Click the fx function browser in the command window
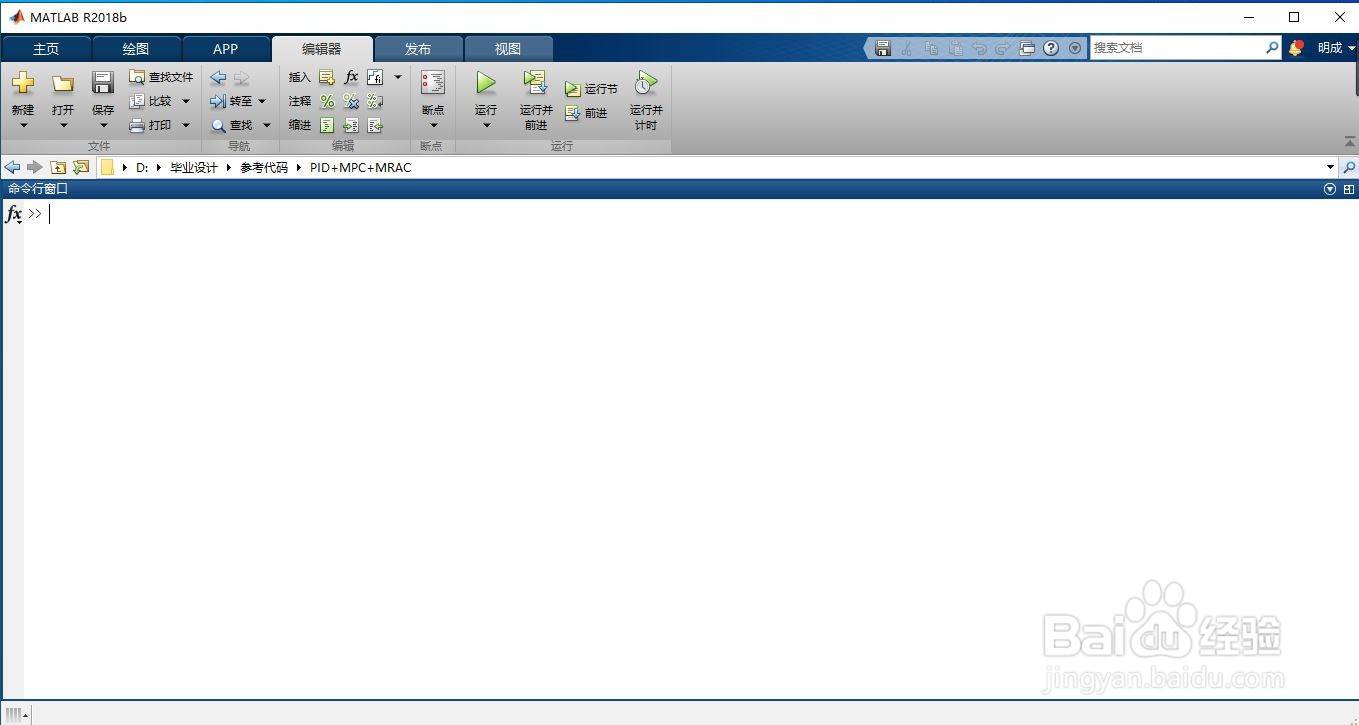This screenshot has height=725, width=1359. [14, 213]
